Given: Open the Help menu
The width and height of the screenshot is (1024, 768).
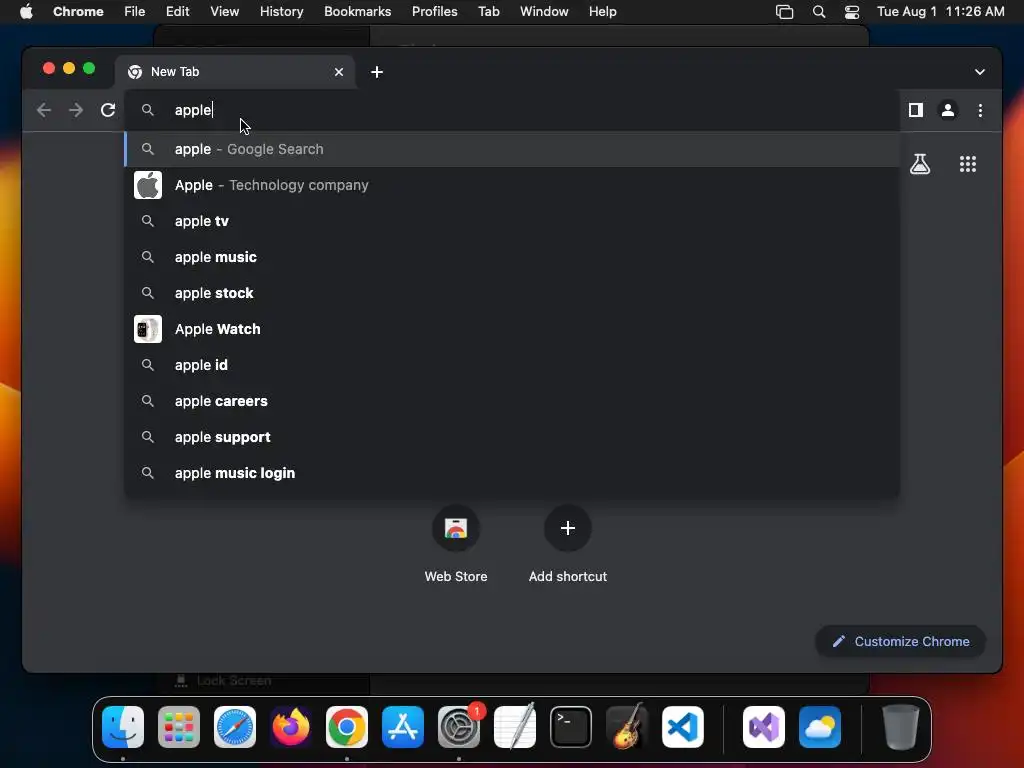Looking at the screenshot, I should click(x=602, y=12).
